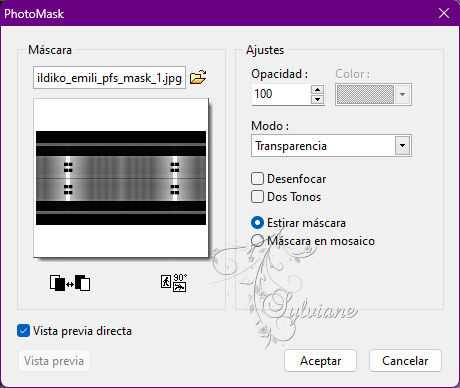Screen dimensions: 460x388
Task: Enable the Desenfocar checkbox
Action: (257, 179)
